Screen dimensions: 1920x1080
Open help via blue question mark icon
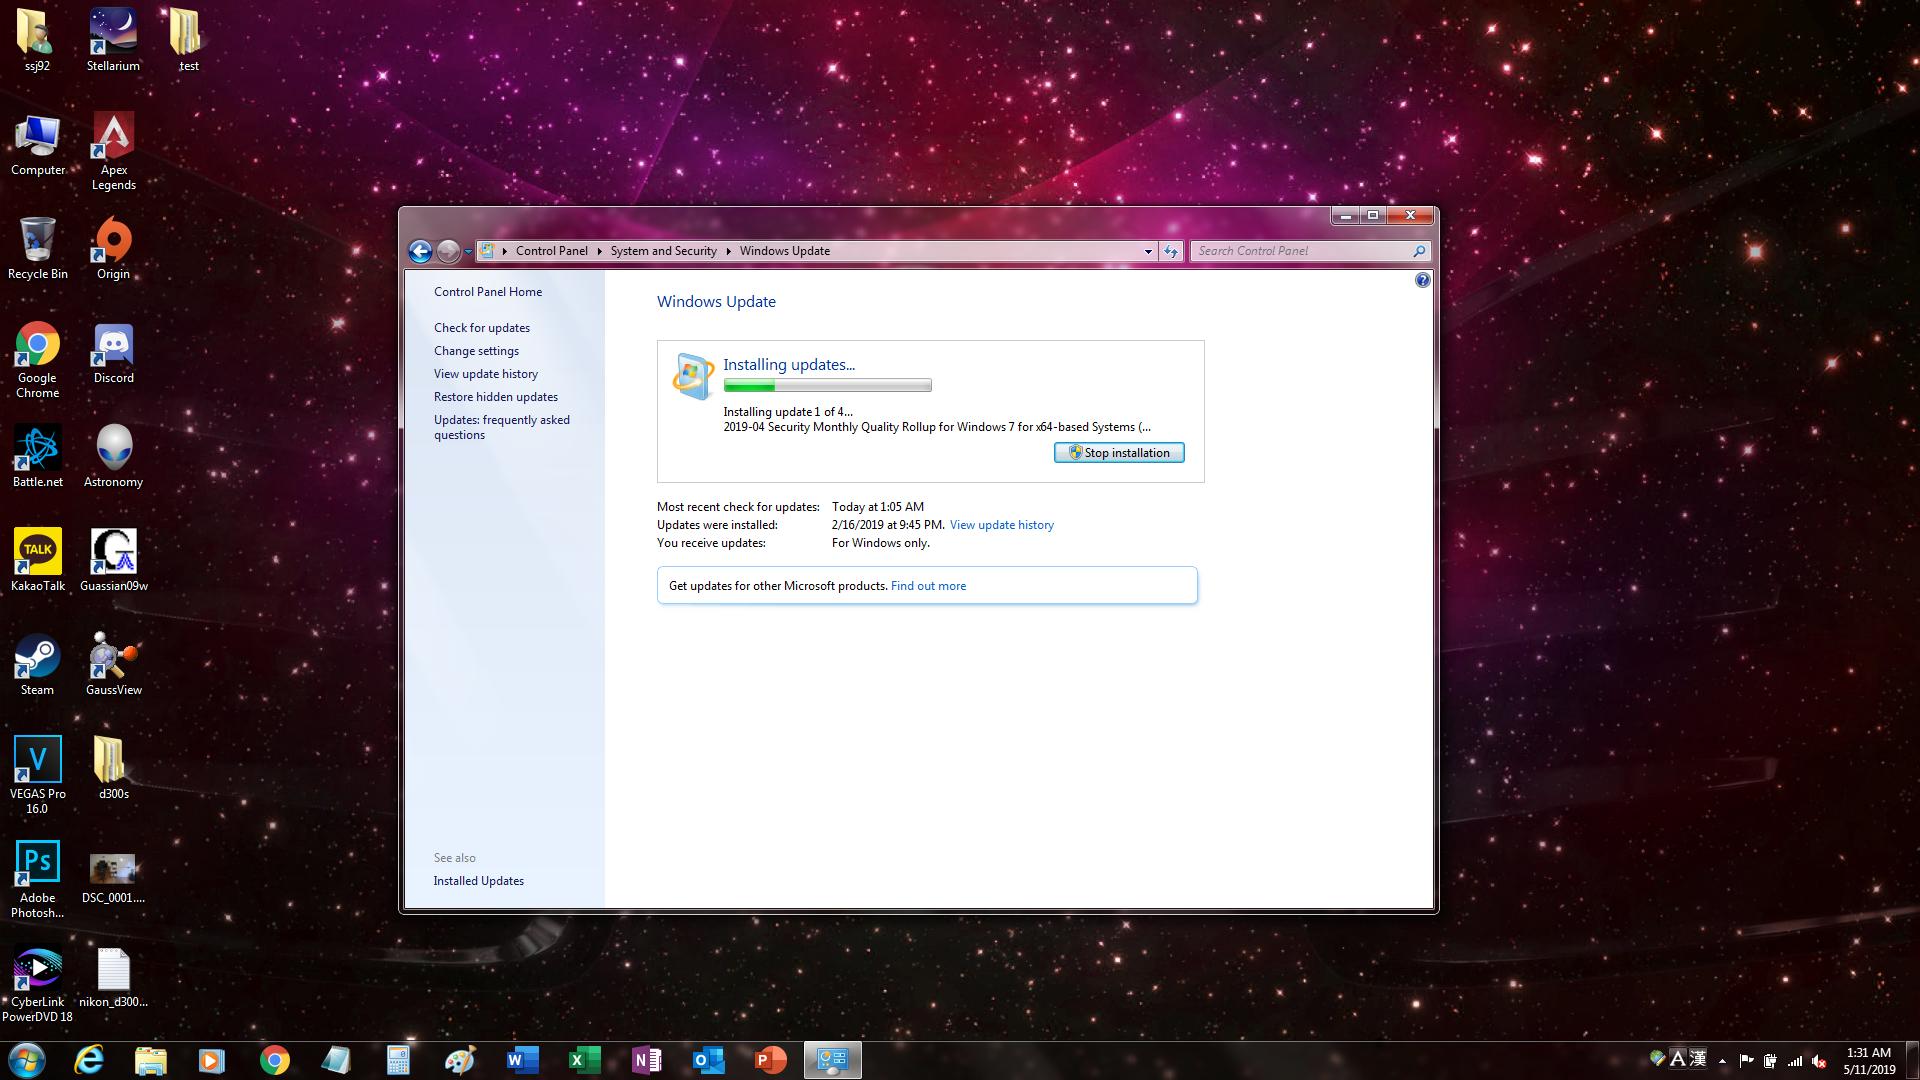[1422, 281]
